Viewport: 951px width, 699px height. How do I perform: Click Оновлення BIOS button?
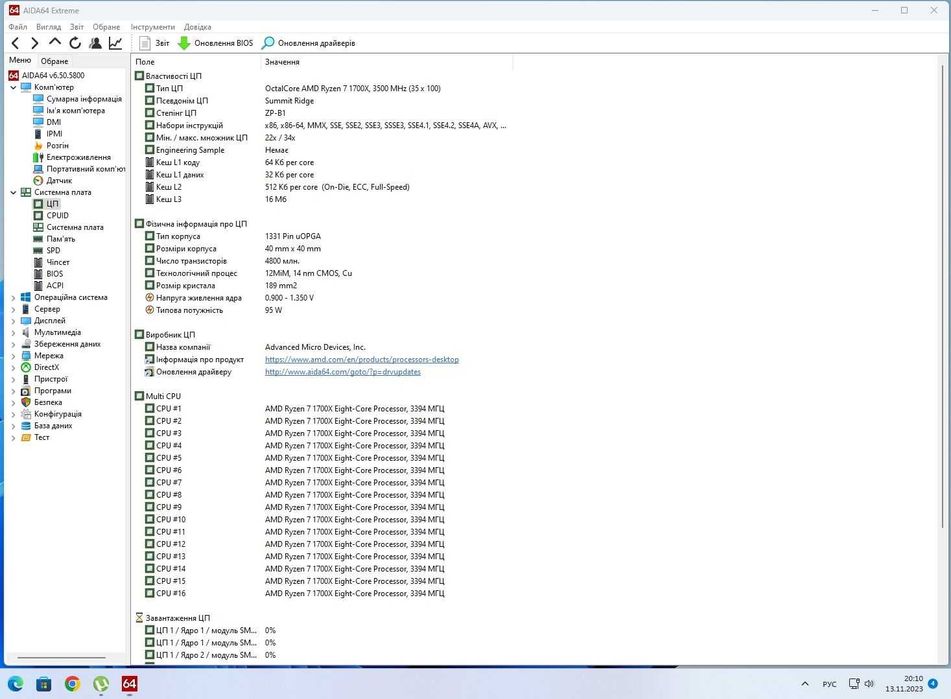point(215,43)
